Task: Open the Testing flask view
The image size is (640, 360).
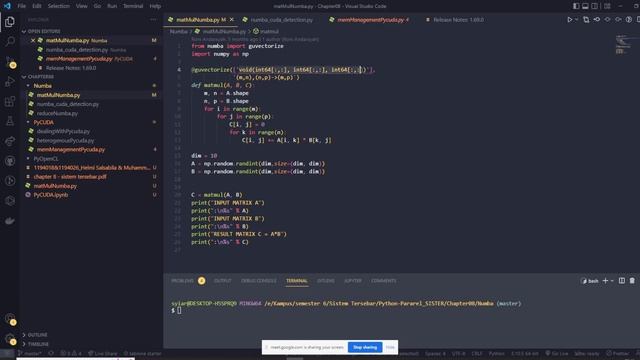Action: click(10, 121)
